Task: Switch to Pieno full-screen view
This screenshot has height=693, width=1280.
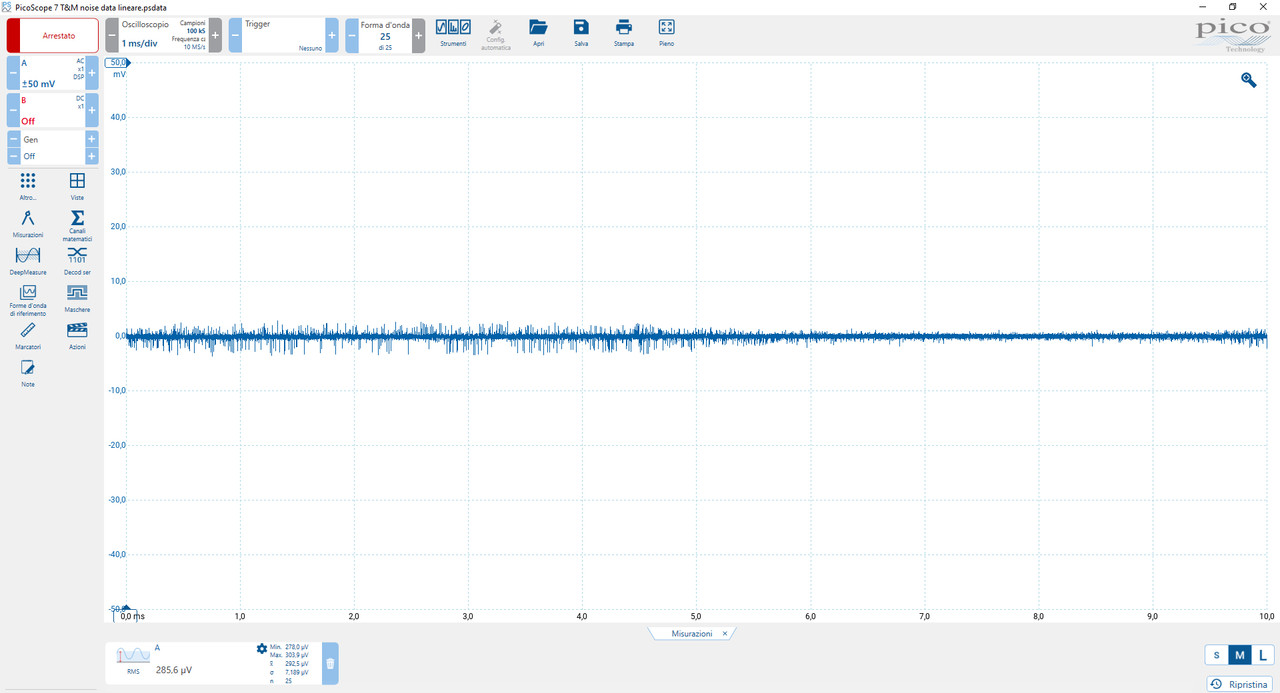Action: [x=667, y=33]
